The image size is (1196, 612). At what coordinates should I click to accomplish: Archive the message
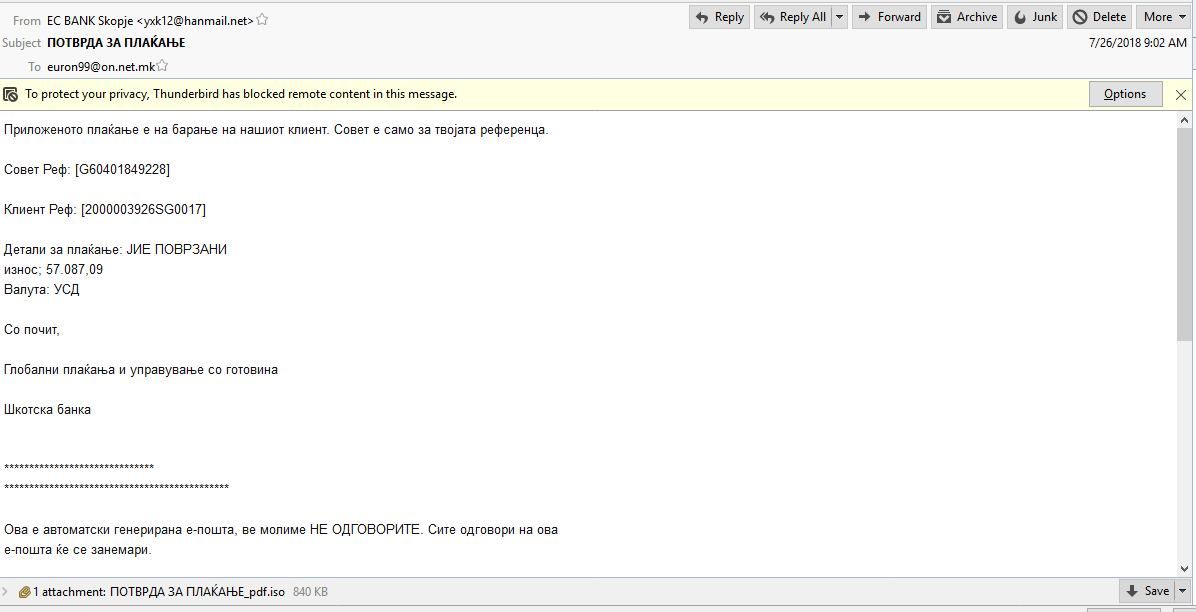click(966, 17)
